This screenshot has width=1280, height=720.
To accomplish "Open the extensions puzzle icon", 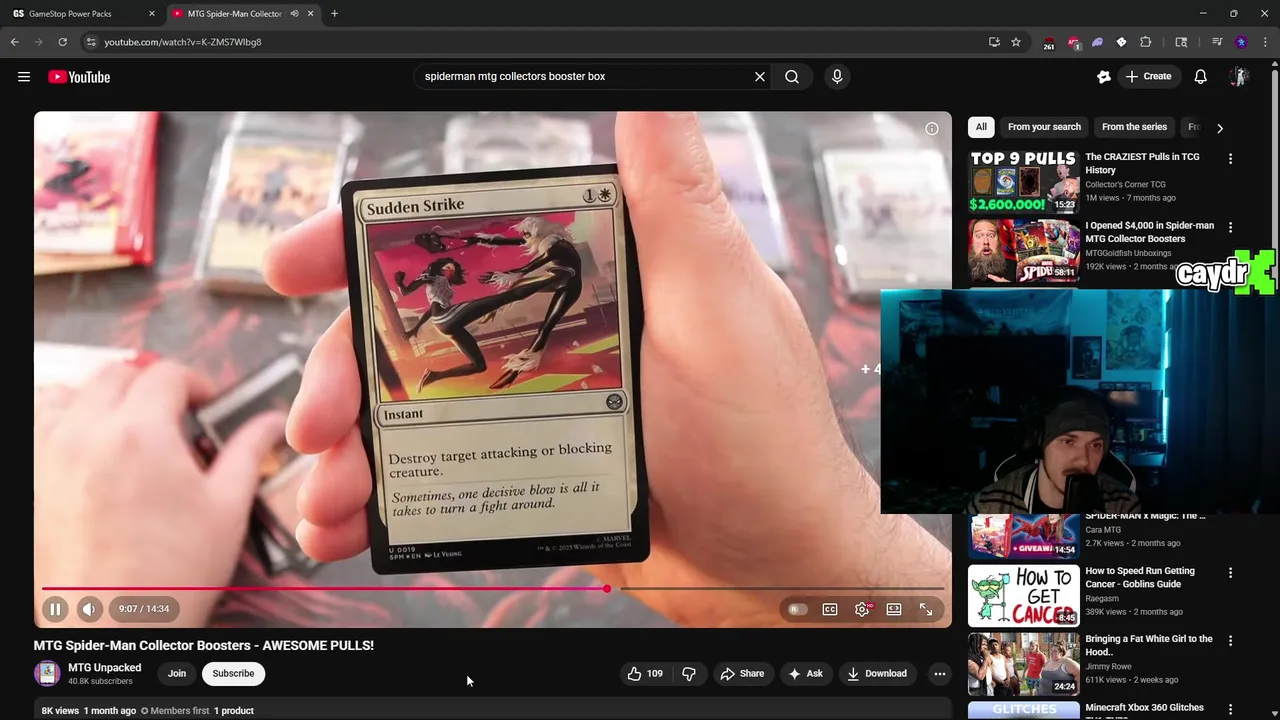I will (1146, 42).
